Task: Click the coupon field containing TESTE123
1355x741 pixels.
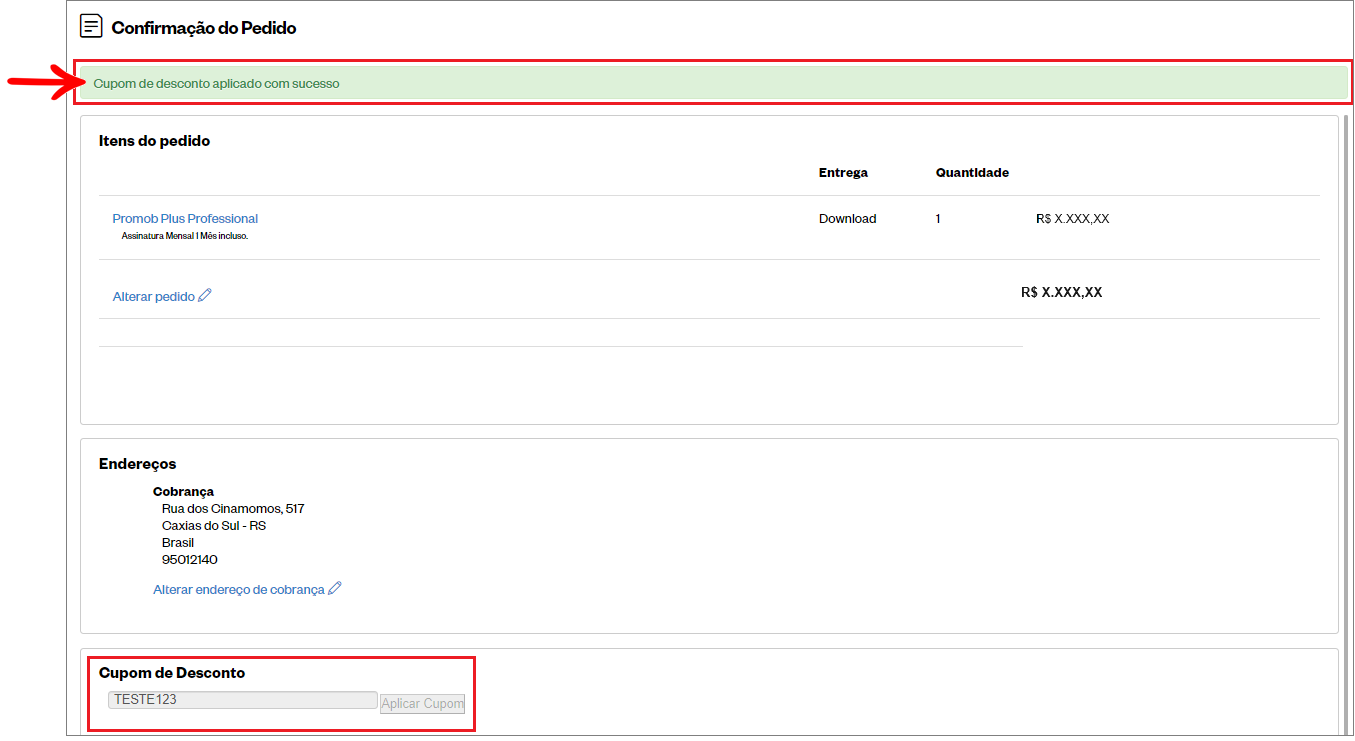Action: 242,700
